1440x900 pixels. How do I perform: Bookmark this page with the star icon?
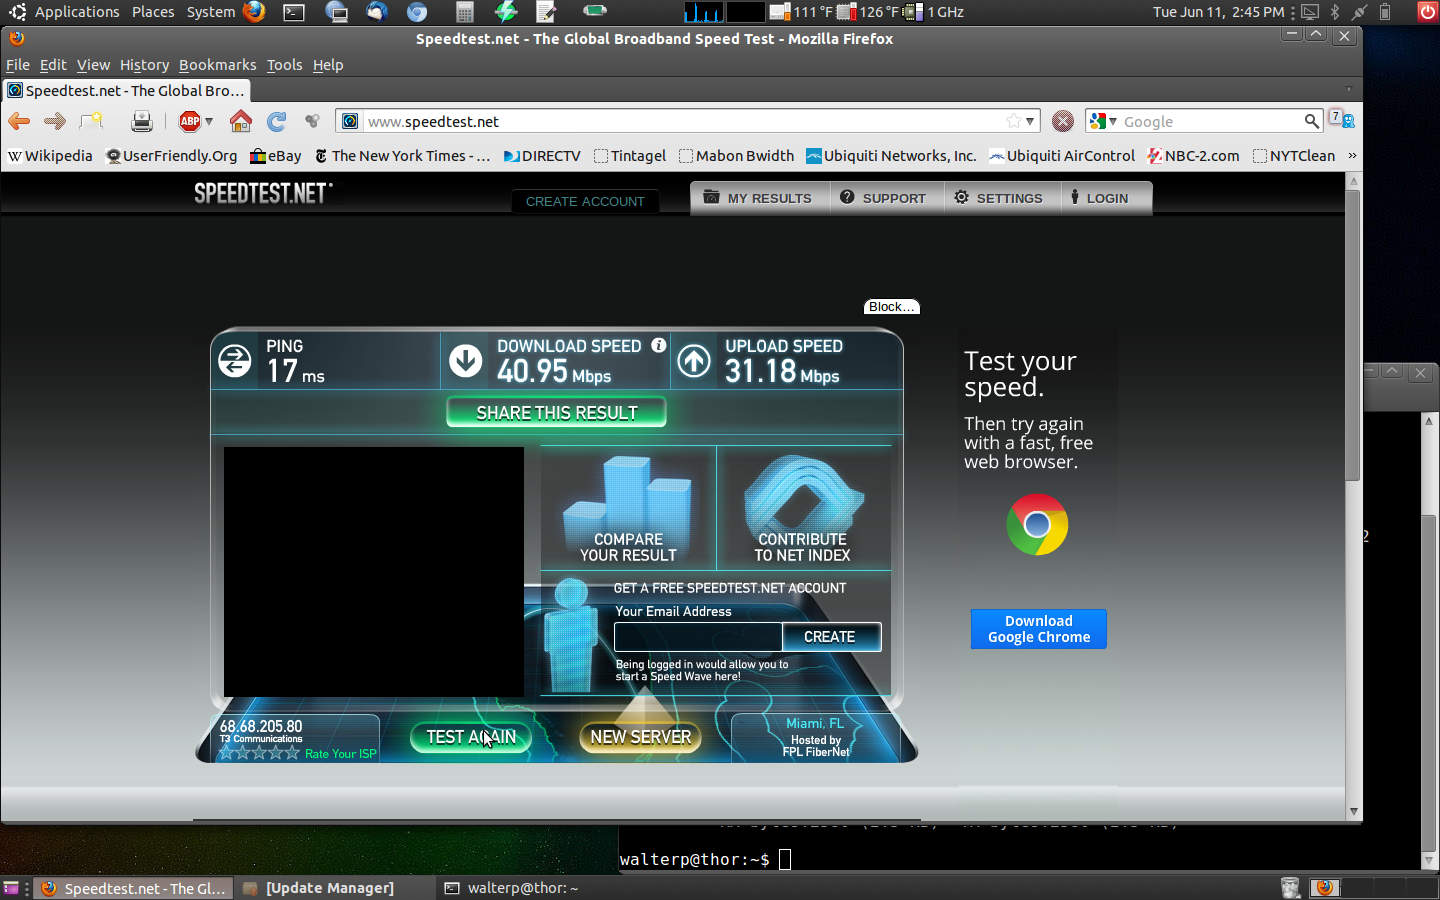[x=1014, y=121]
